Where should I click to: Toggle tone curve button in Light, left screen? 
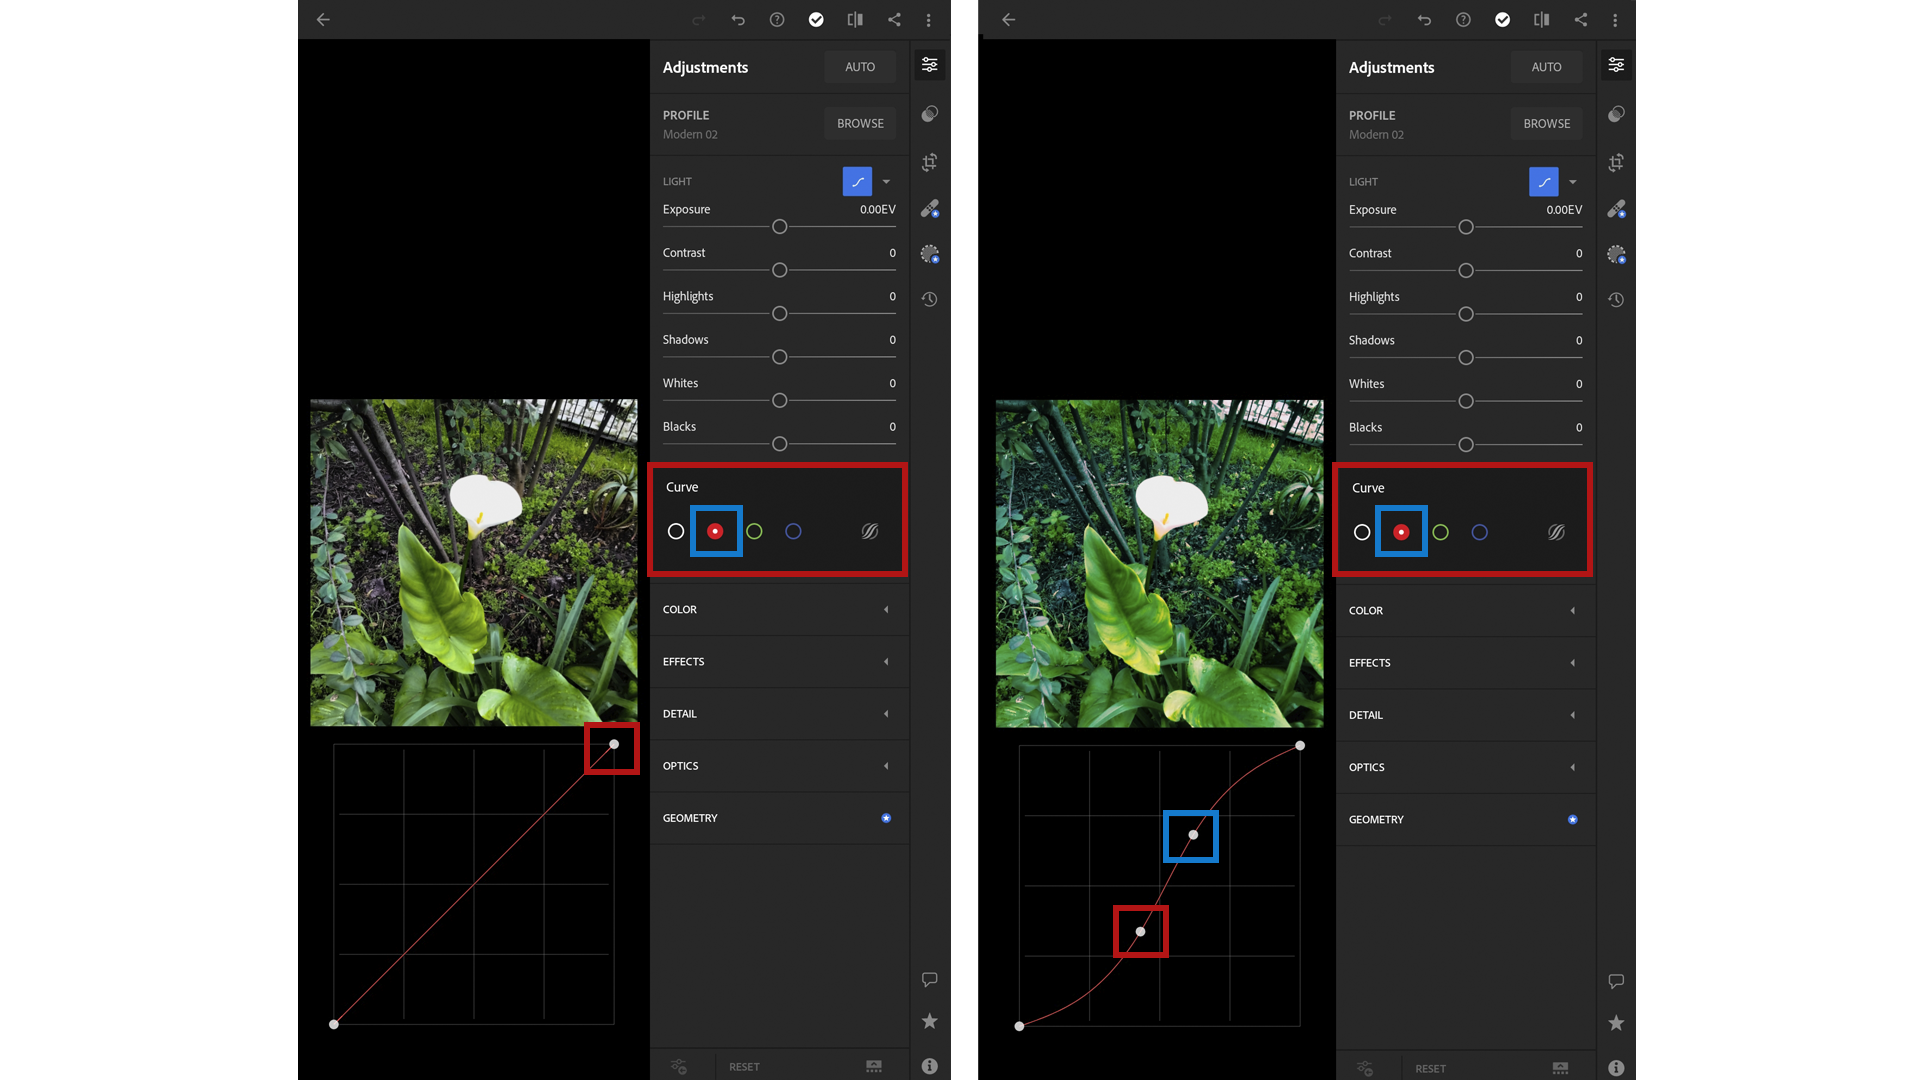coord(857,182)
